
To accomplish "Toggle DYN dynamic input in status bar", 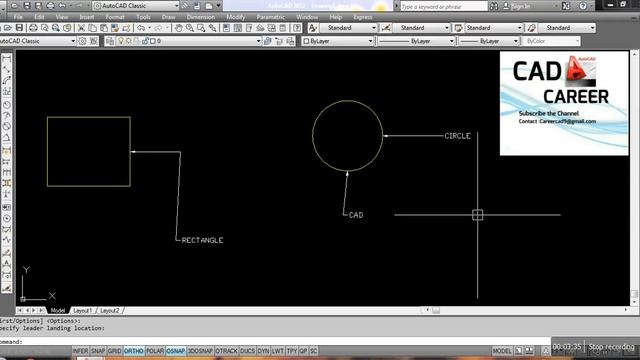I will (263, 351).
